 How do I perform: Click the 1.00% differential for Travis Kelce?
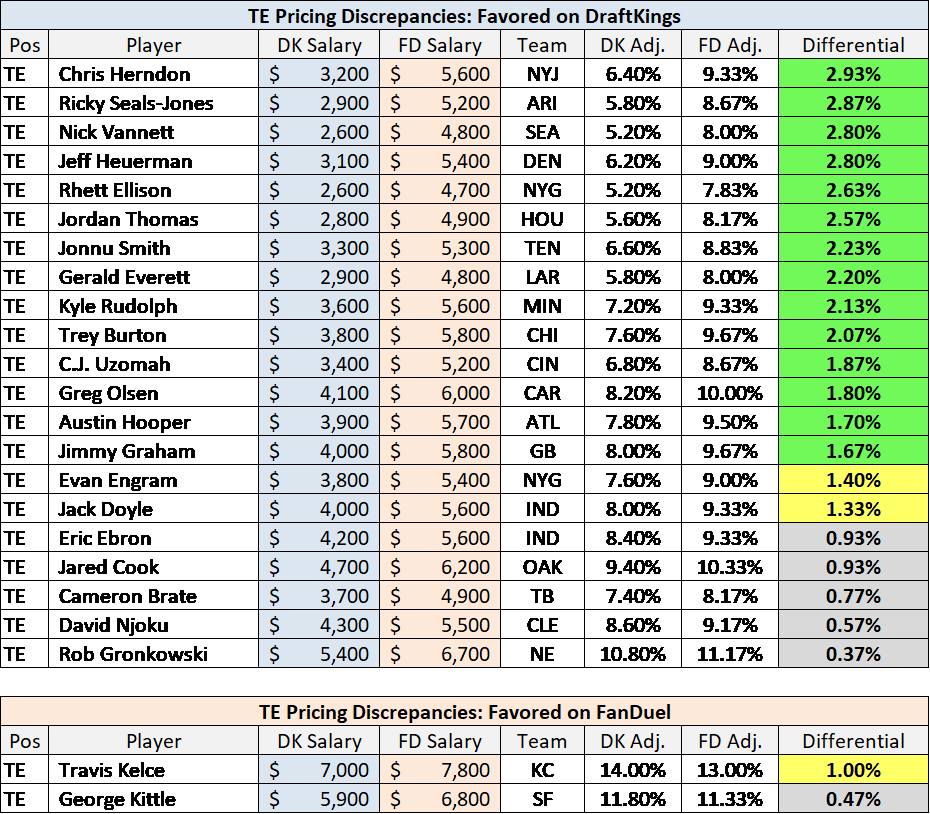click(x=853, y=770)
